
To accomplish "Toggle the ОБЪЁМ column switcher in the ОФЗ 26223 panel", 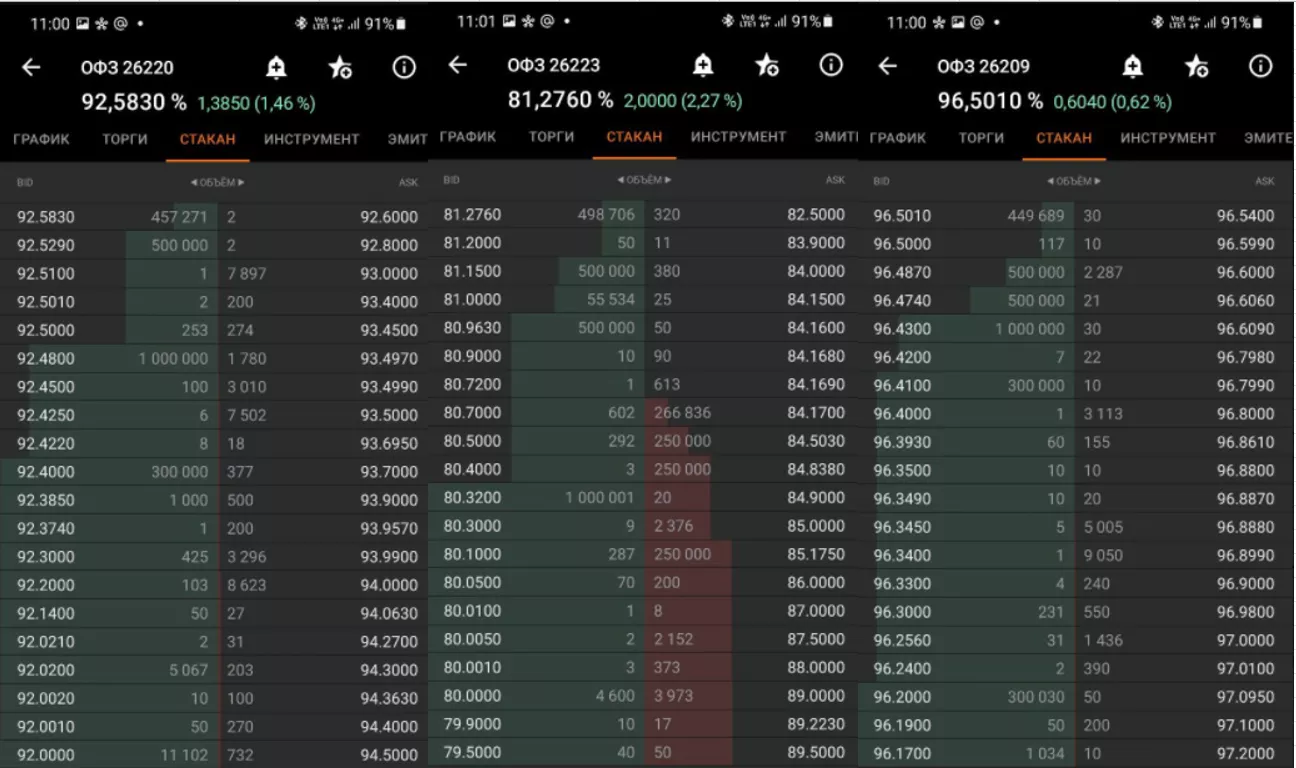I will pyautogui.click(x=644, y=180).
